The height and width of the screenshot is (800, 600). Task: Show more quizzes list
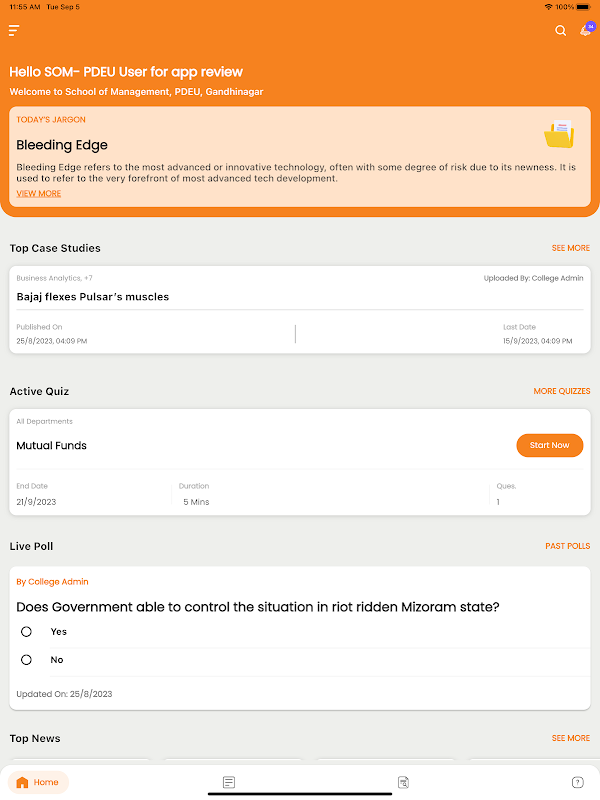[x=561, y=391]
